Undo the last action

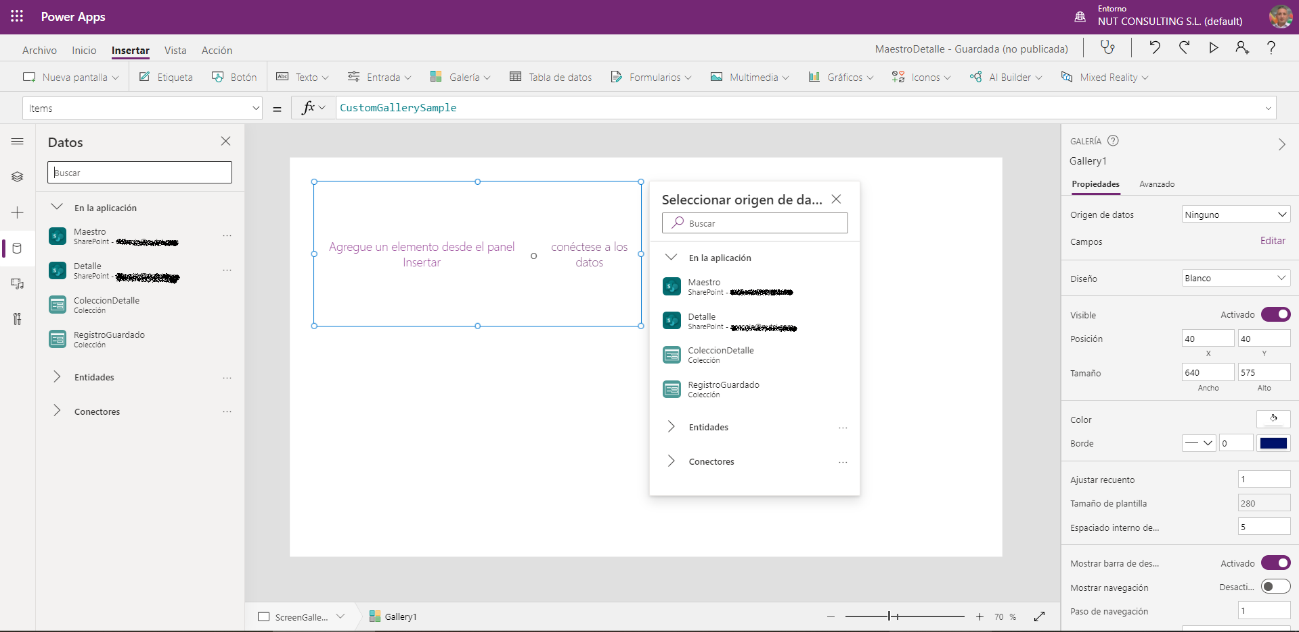tap(1155, 47)
